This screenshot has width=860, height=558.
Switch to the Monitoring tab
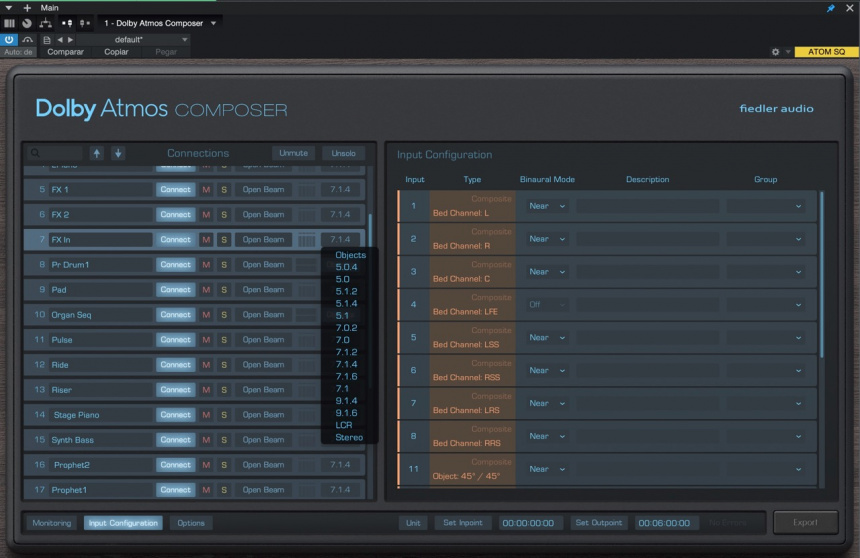[x=52, y=523]
